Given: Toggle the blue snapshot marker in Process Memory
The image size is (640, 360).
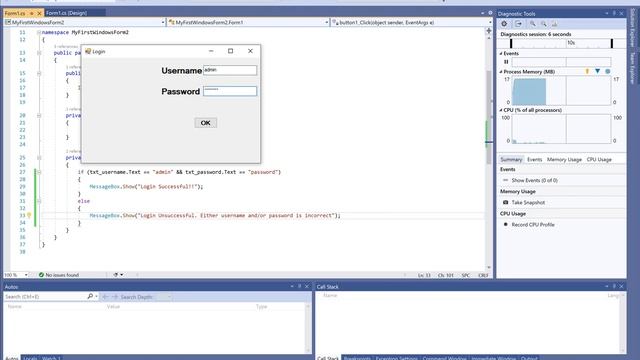Looking at the screenshot, I should pyautogui.click(x=598, y=71).
